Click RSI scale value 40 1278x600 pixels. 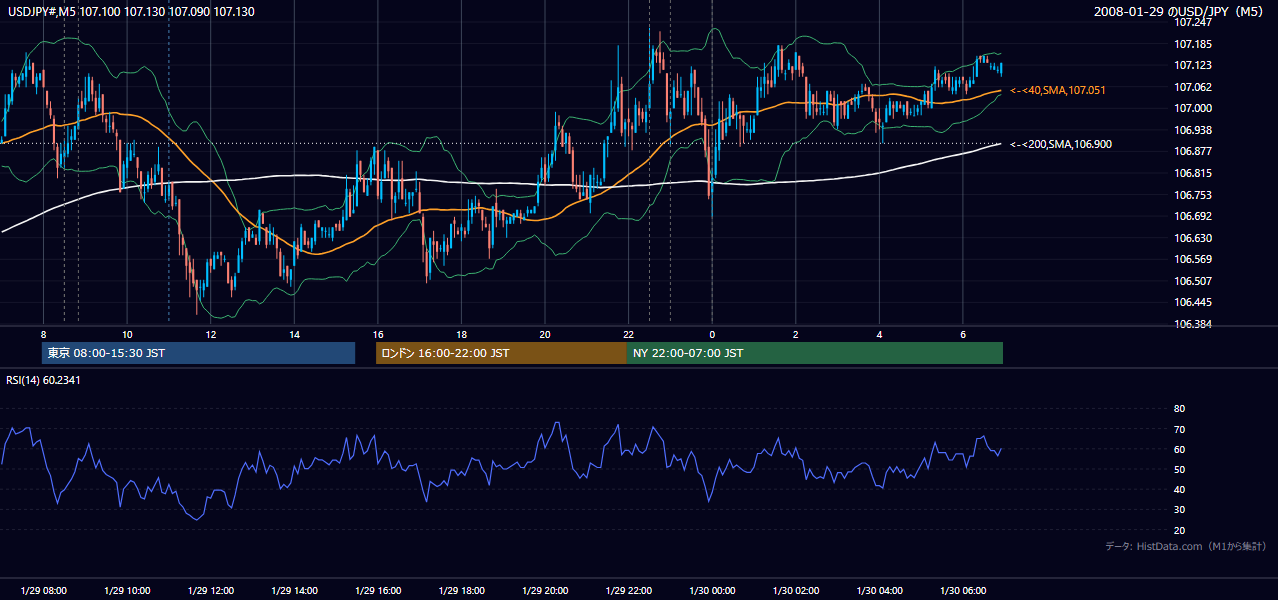click(x=1179, y=489)
